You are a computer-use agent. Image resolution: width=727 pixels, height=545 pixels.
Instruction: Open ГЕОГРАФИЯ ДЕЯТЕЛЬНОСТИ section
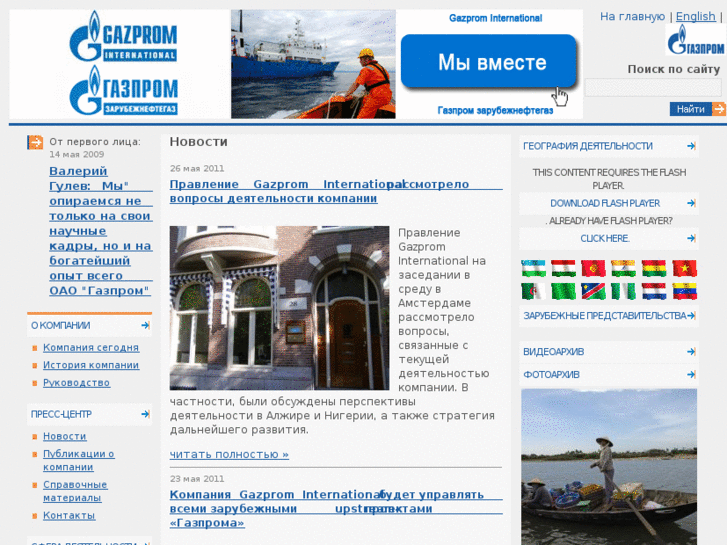[x=609, y=146]
